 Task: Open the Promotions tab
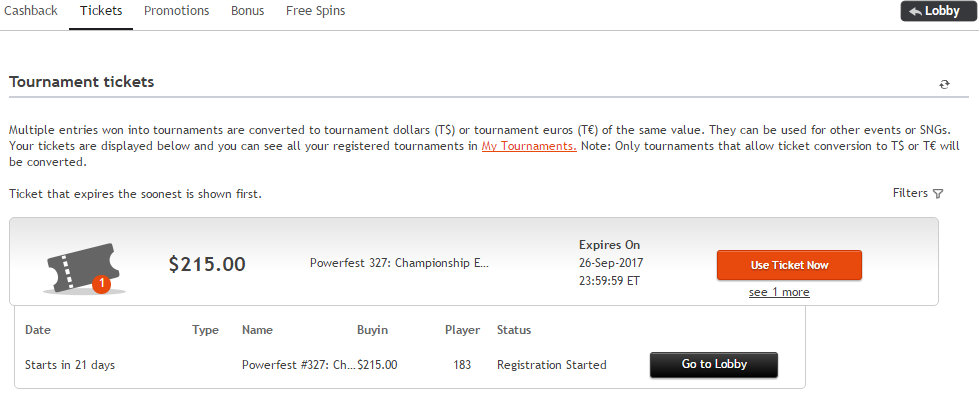pyautogui.click(x=177, y=11)
